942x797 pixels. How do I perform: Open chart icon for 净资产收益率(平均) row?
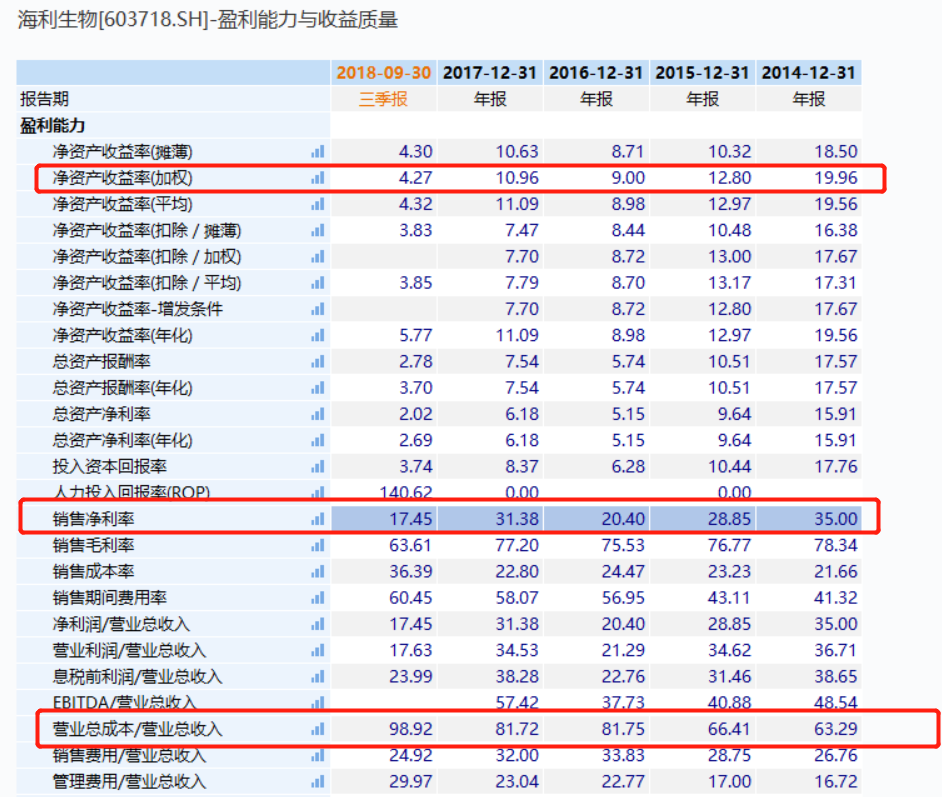tap(318, 204)
